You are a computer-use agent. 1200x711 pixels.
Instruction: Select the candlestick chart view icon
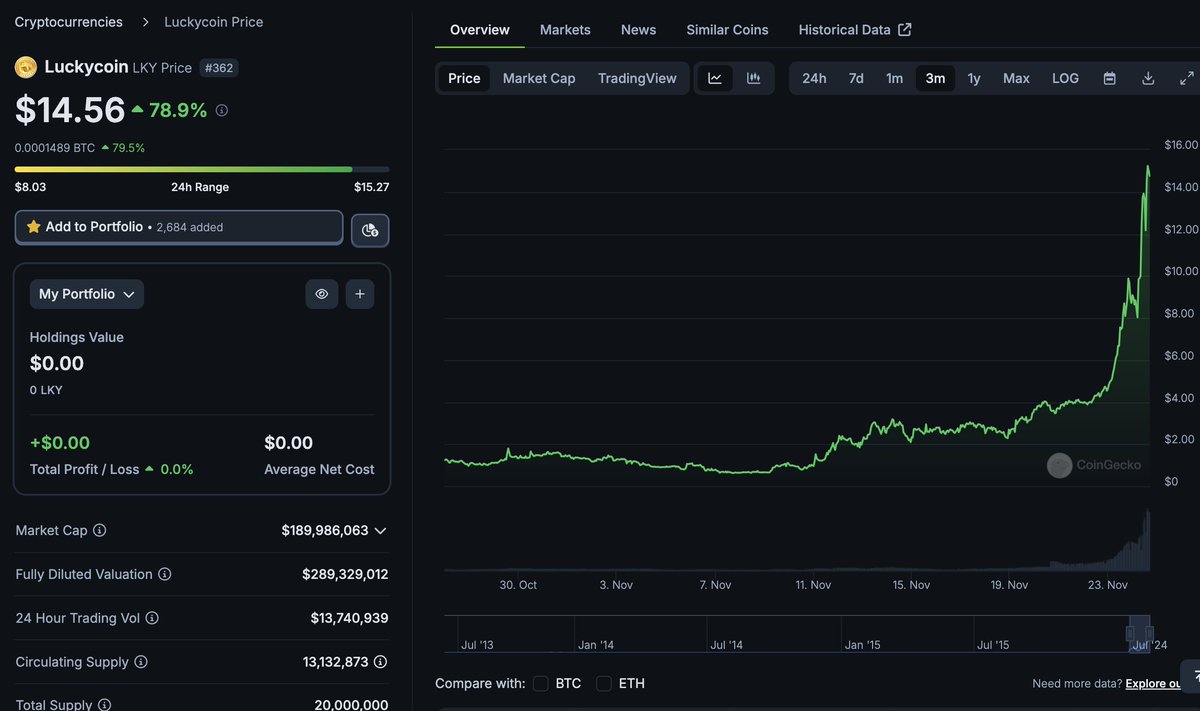click(x=754, y=78)
